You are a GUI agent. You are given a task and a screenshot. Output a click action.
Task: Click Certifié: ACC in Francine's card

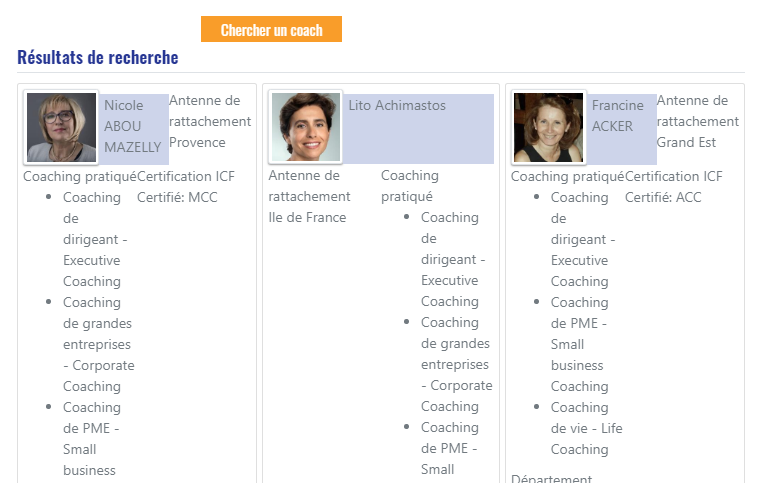tap(663, 197)
